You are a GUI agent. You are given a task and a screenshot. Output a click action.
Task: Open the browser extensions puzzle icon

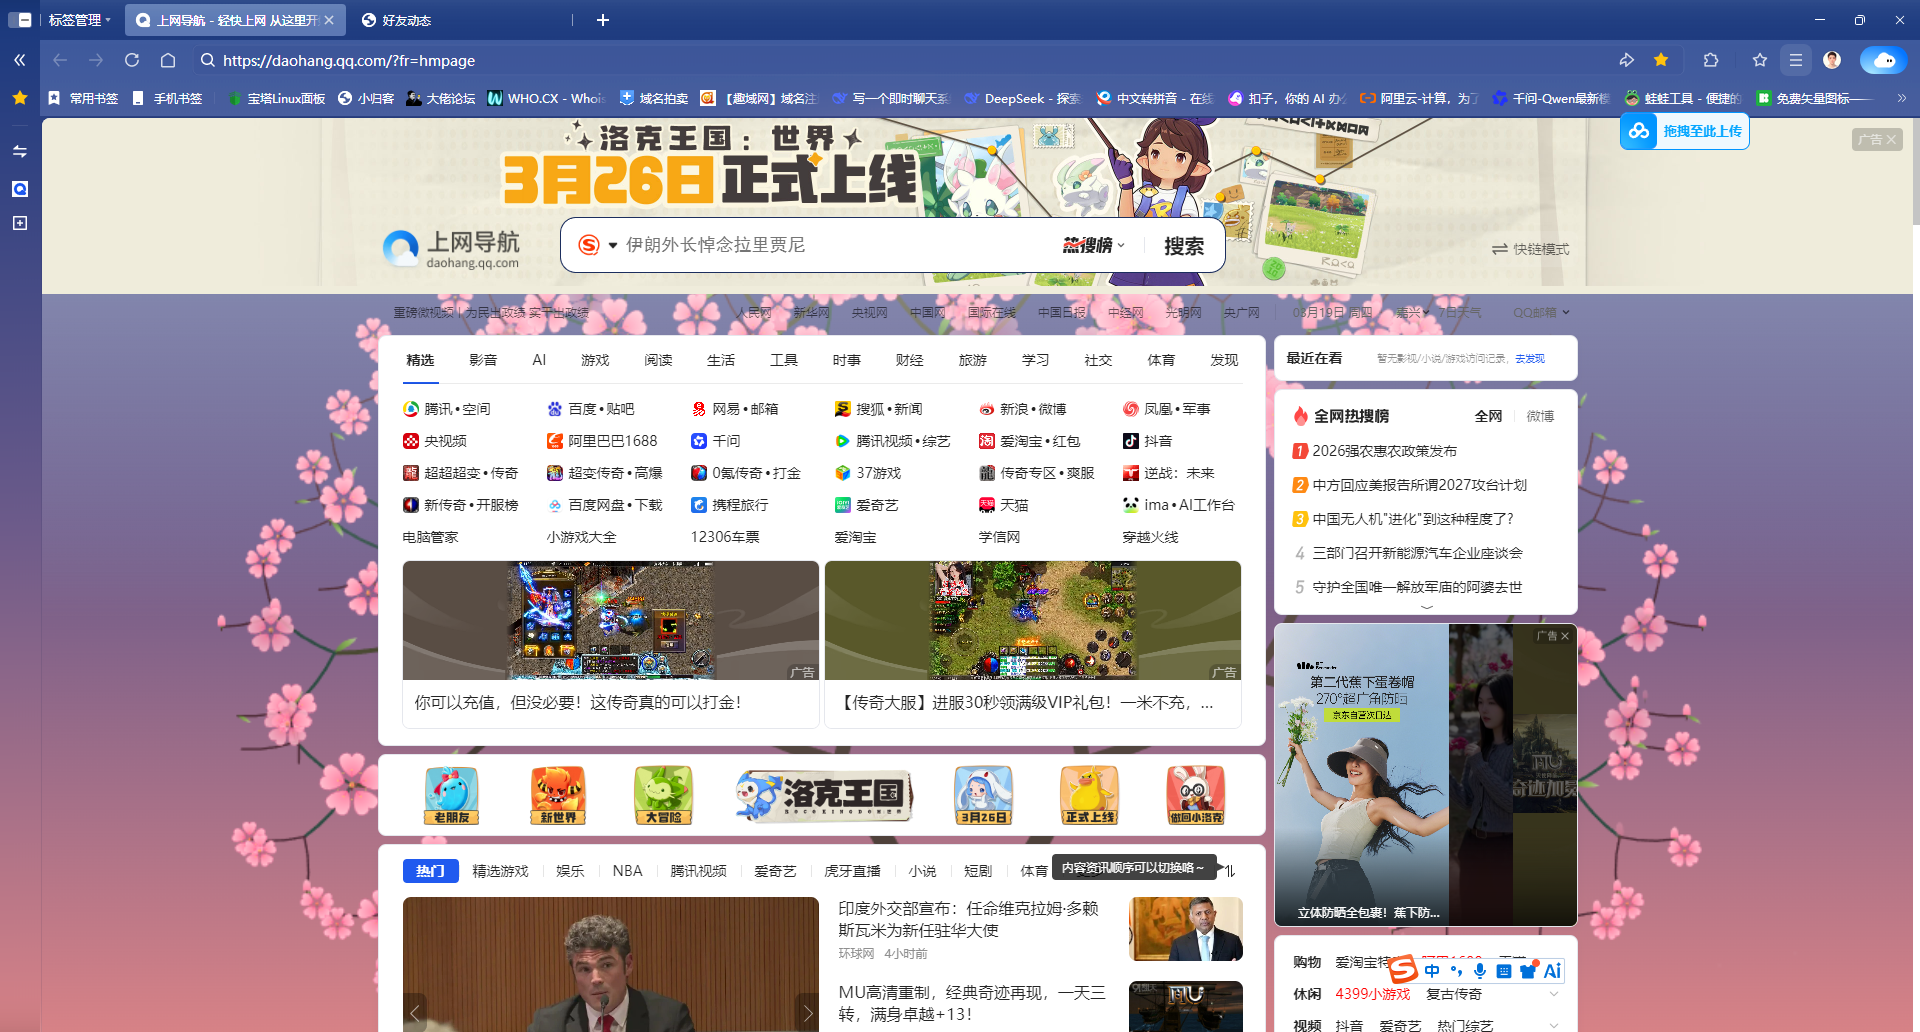click(1713, 60)
